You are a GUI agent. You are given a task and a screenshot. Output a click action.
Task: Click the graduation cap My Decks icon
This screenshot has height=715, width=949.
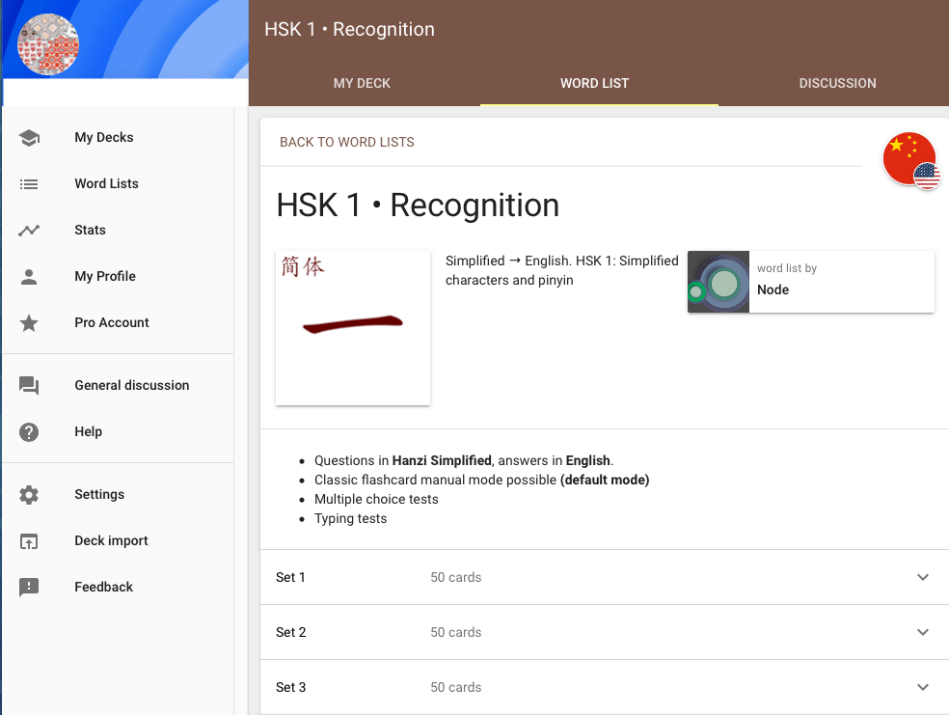(29, 138)
